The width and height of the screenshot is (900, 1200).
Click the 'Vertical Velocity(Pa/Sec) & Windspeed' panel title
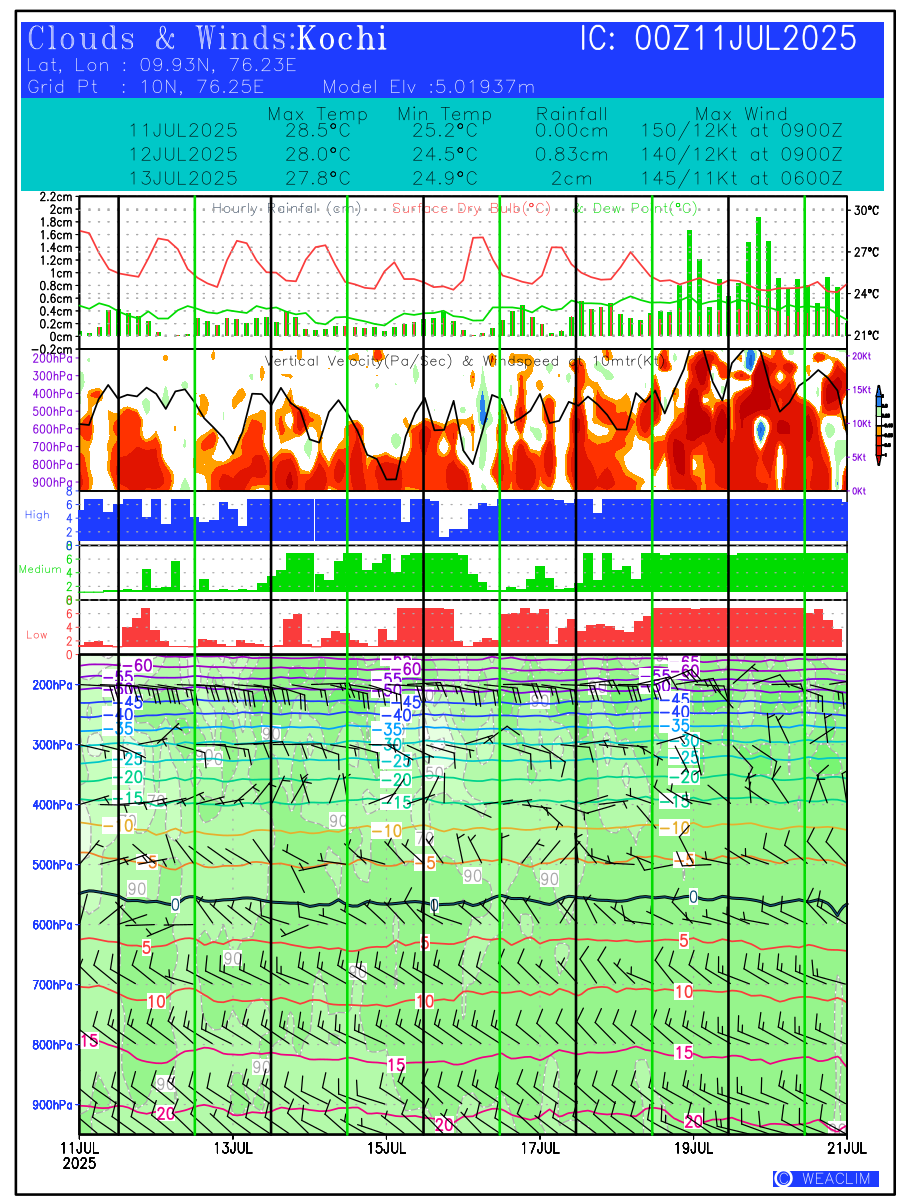[x=465, y=360]
